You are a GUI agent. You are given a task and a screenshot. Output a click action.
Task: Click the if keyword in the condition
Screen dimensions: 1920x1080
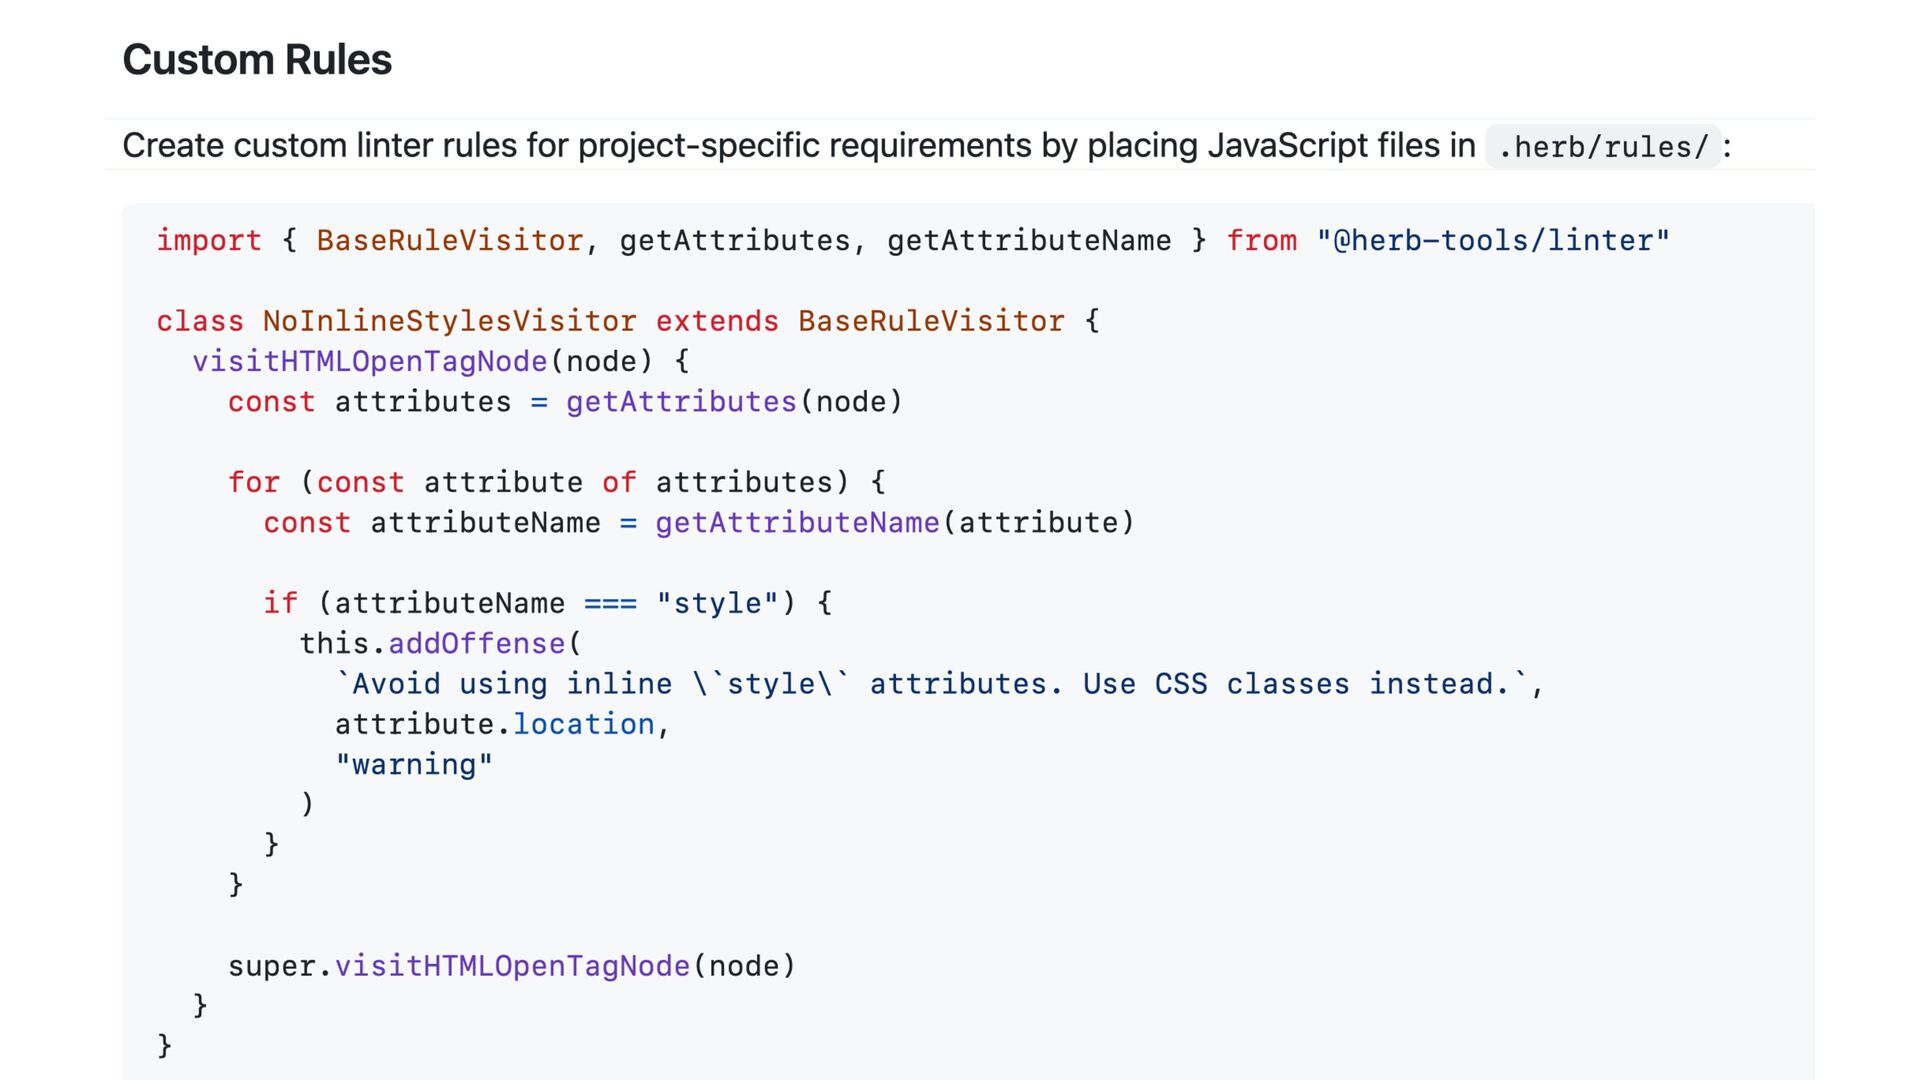pos(280,603)
